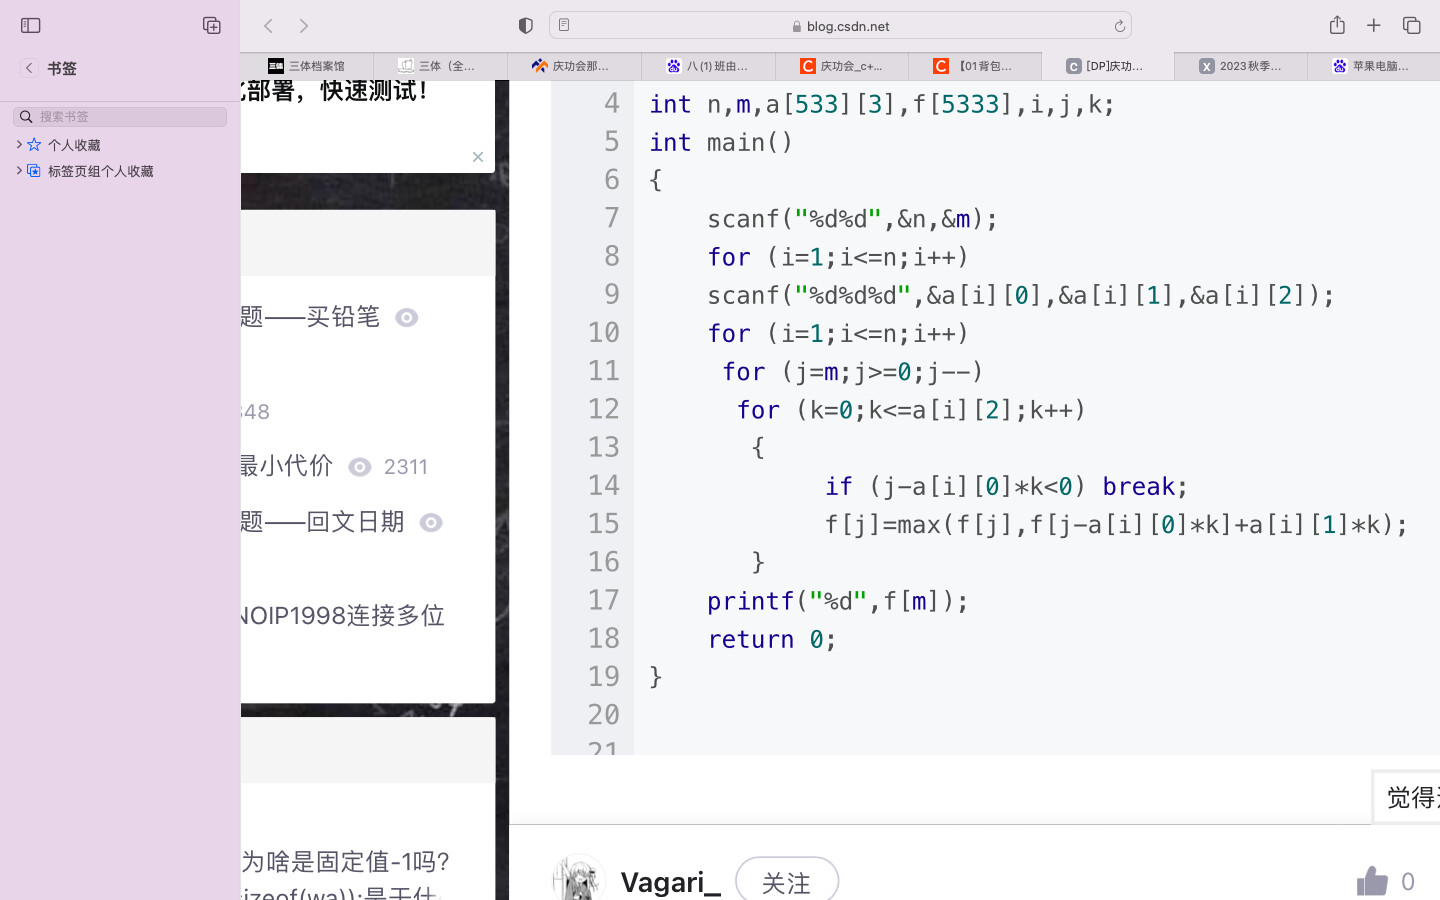Like the article with thumbs-up
Screen dimensions: 1440x900
click(x=1372, y=881)
